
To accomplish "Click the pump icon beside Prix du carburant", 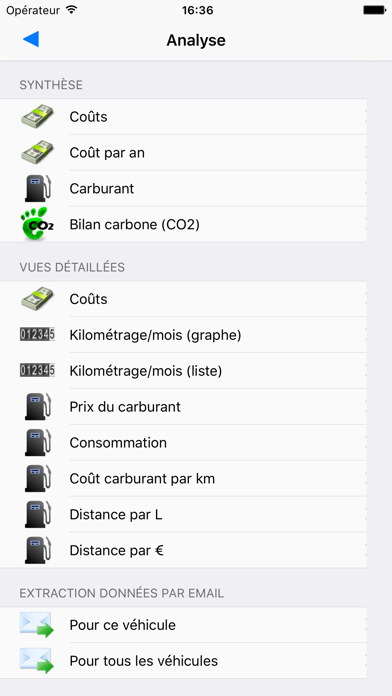I will [38, 407].
